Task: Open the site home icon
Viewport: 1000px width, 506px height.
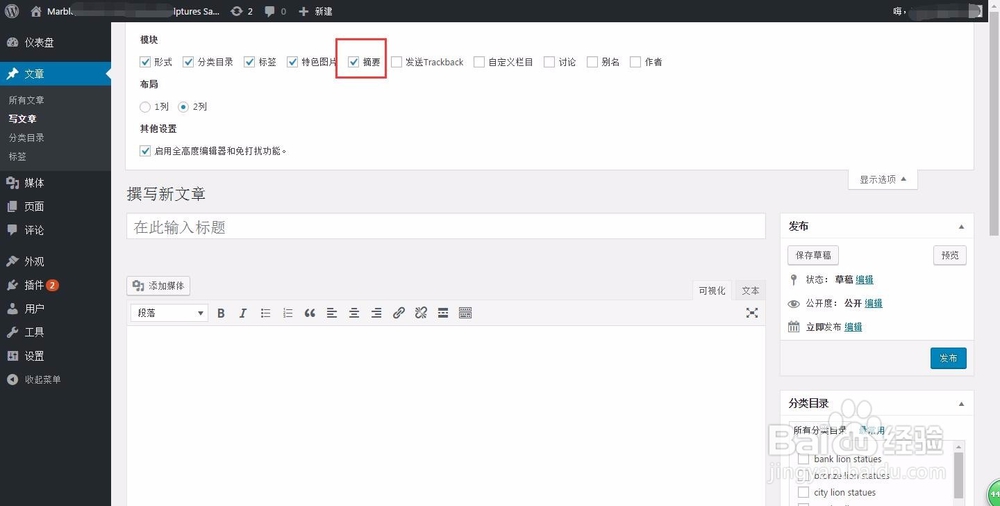Action: [36, 11]
